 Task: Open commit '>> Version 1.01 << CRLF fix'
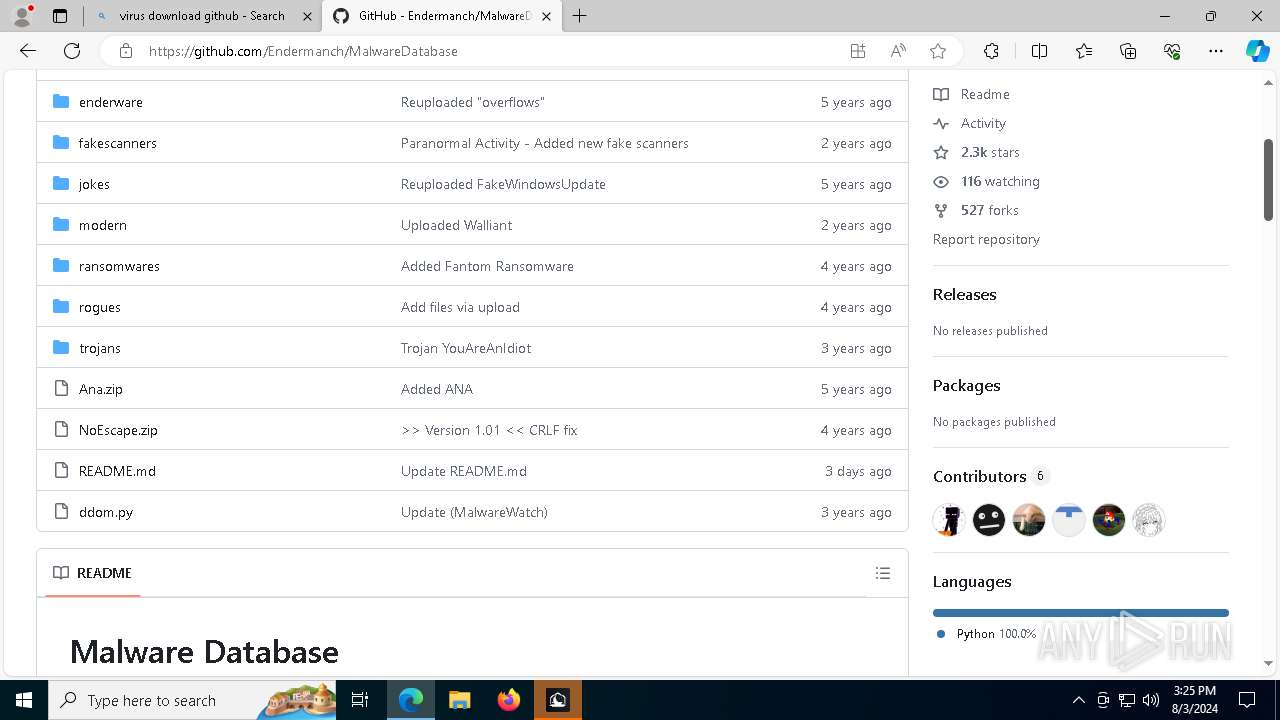[x=489, y=430]
